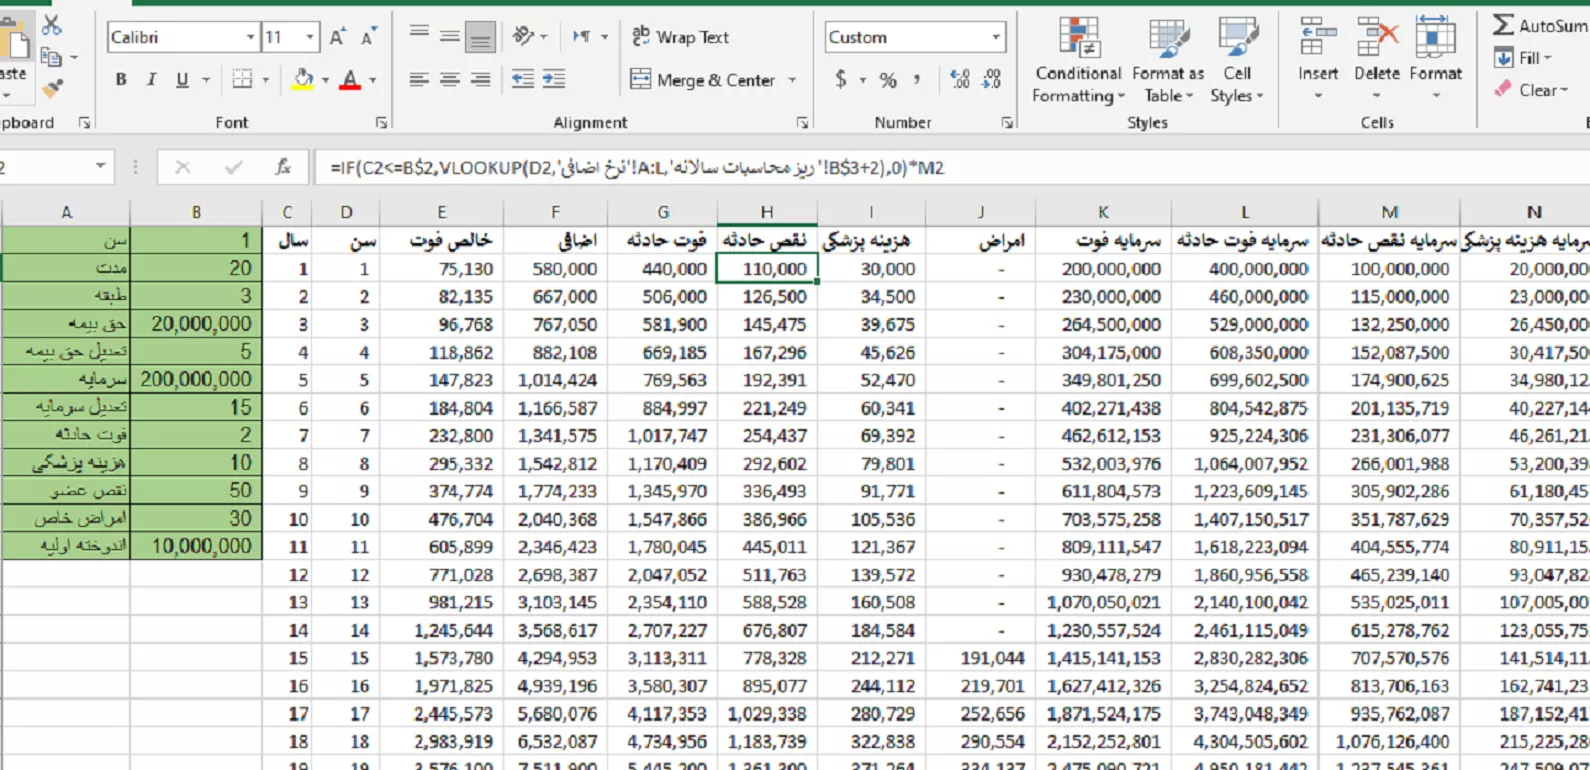Open the Merge & Center dropdown arrow

coord(792,80)
